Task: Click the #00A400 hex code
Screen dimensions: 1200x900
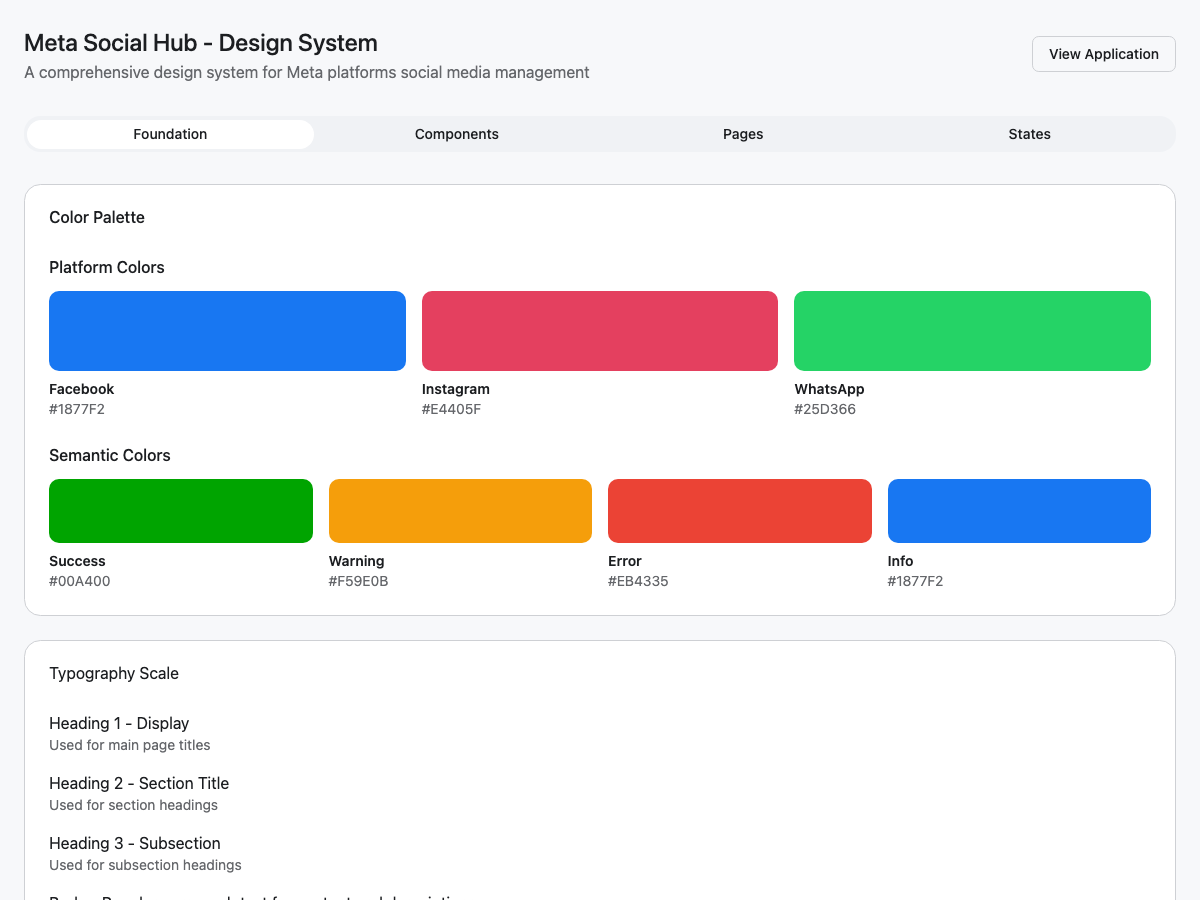Action: pos(80,581)
